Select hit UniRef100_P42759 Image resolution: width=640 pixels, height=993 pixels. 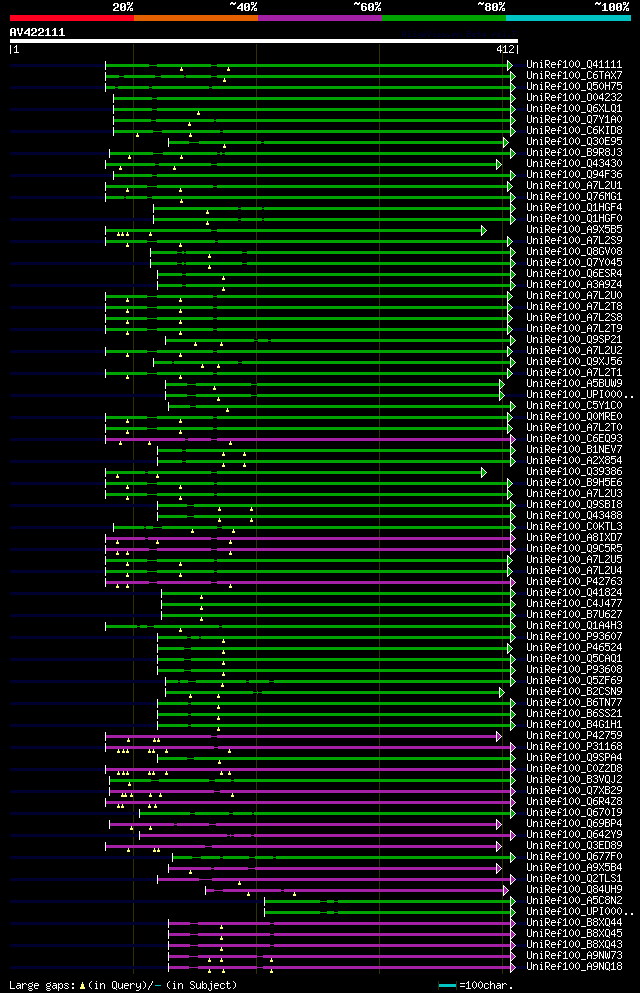click(574, 736)
